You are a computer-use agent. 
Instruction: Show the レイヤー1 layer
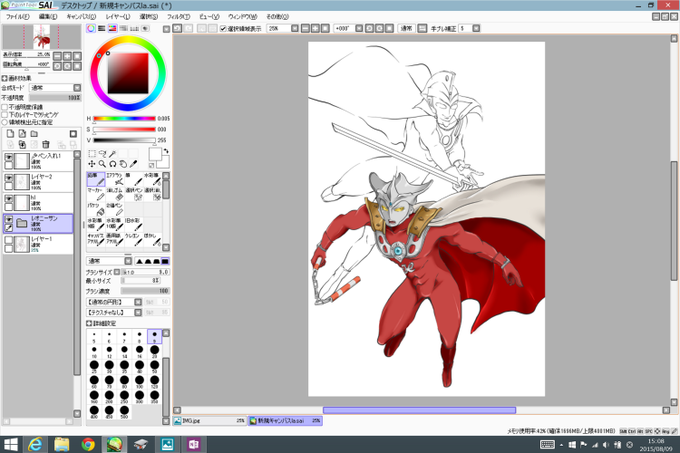[x=8, y=241]
